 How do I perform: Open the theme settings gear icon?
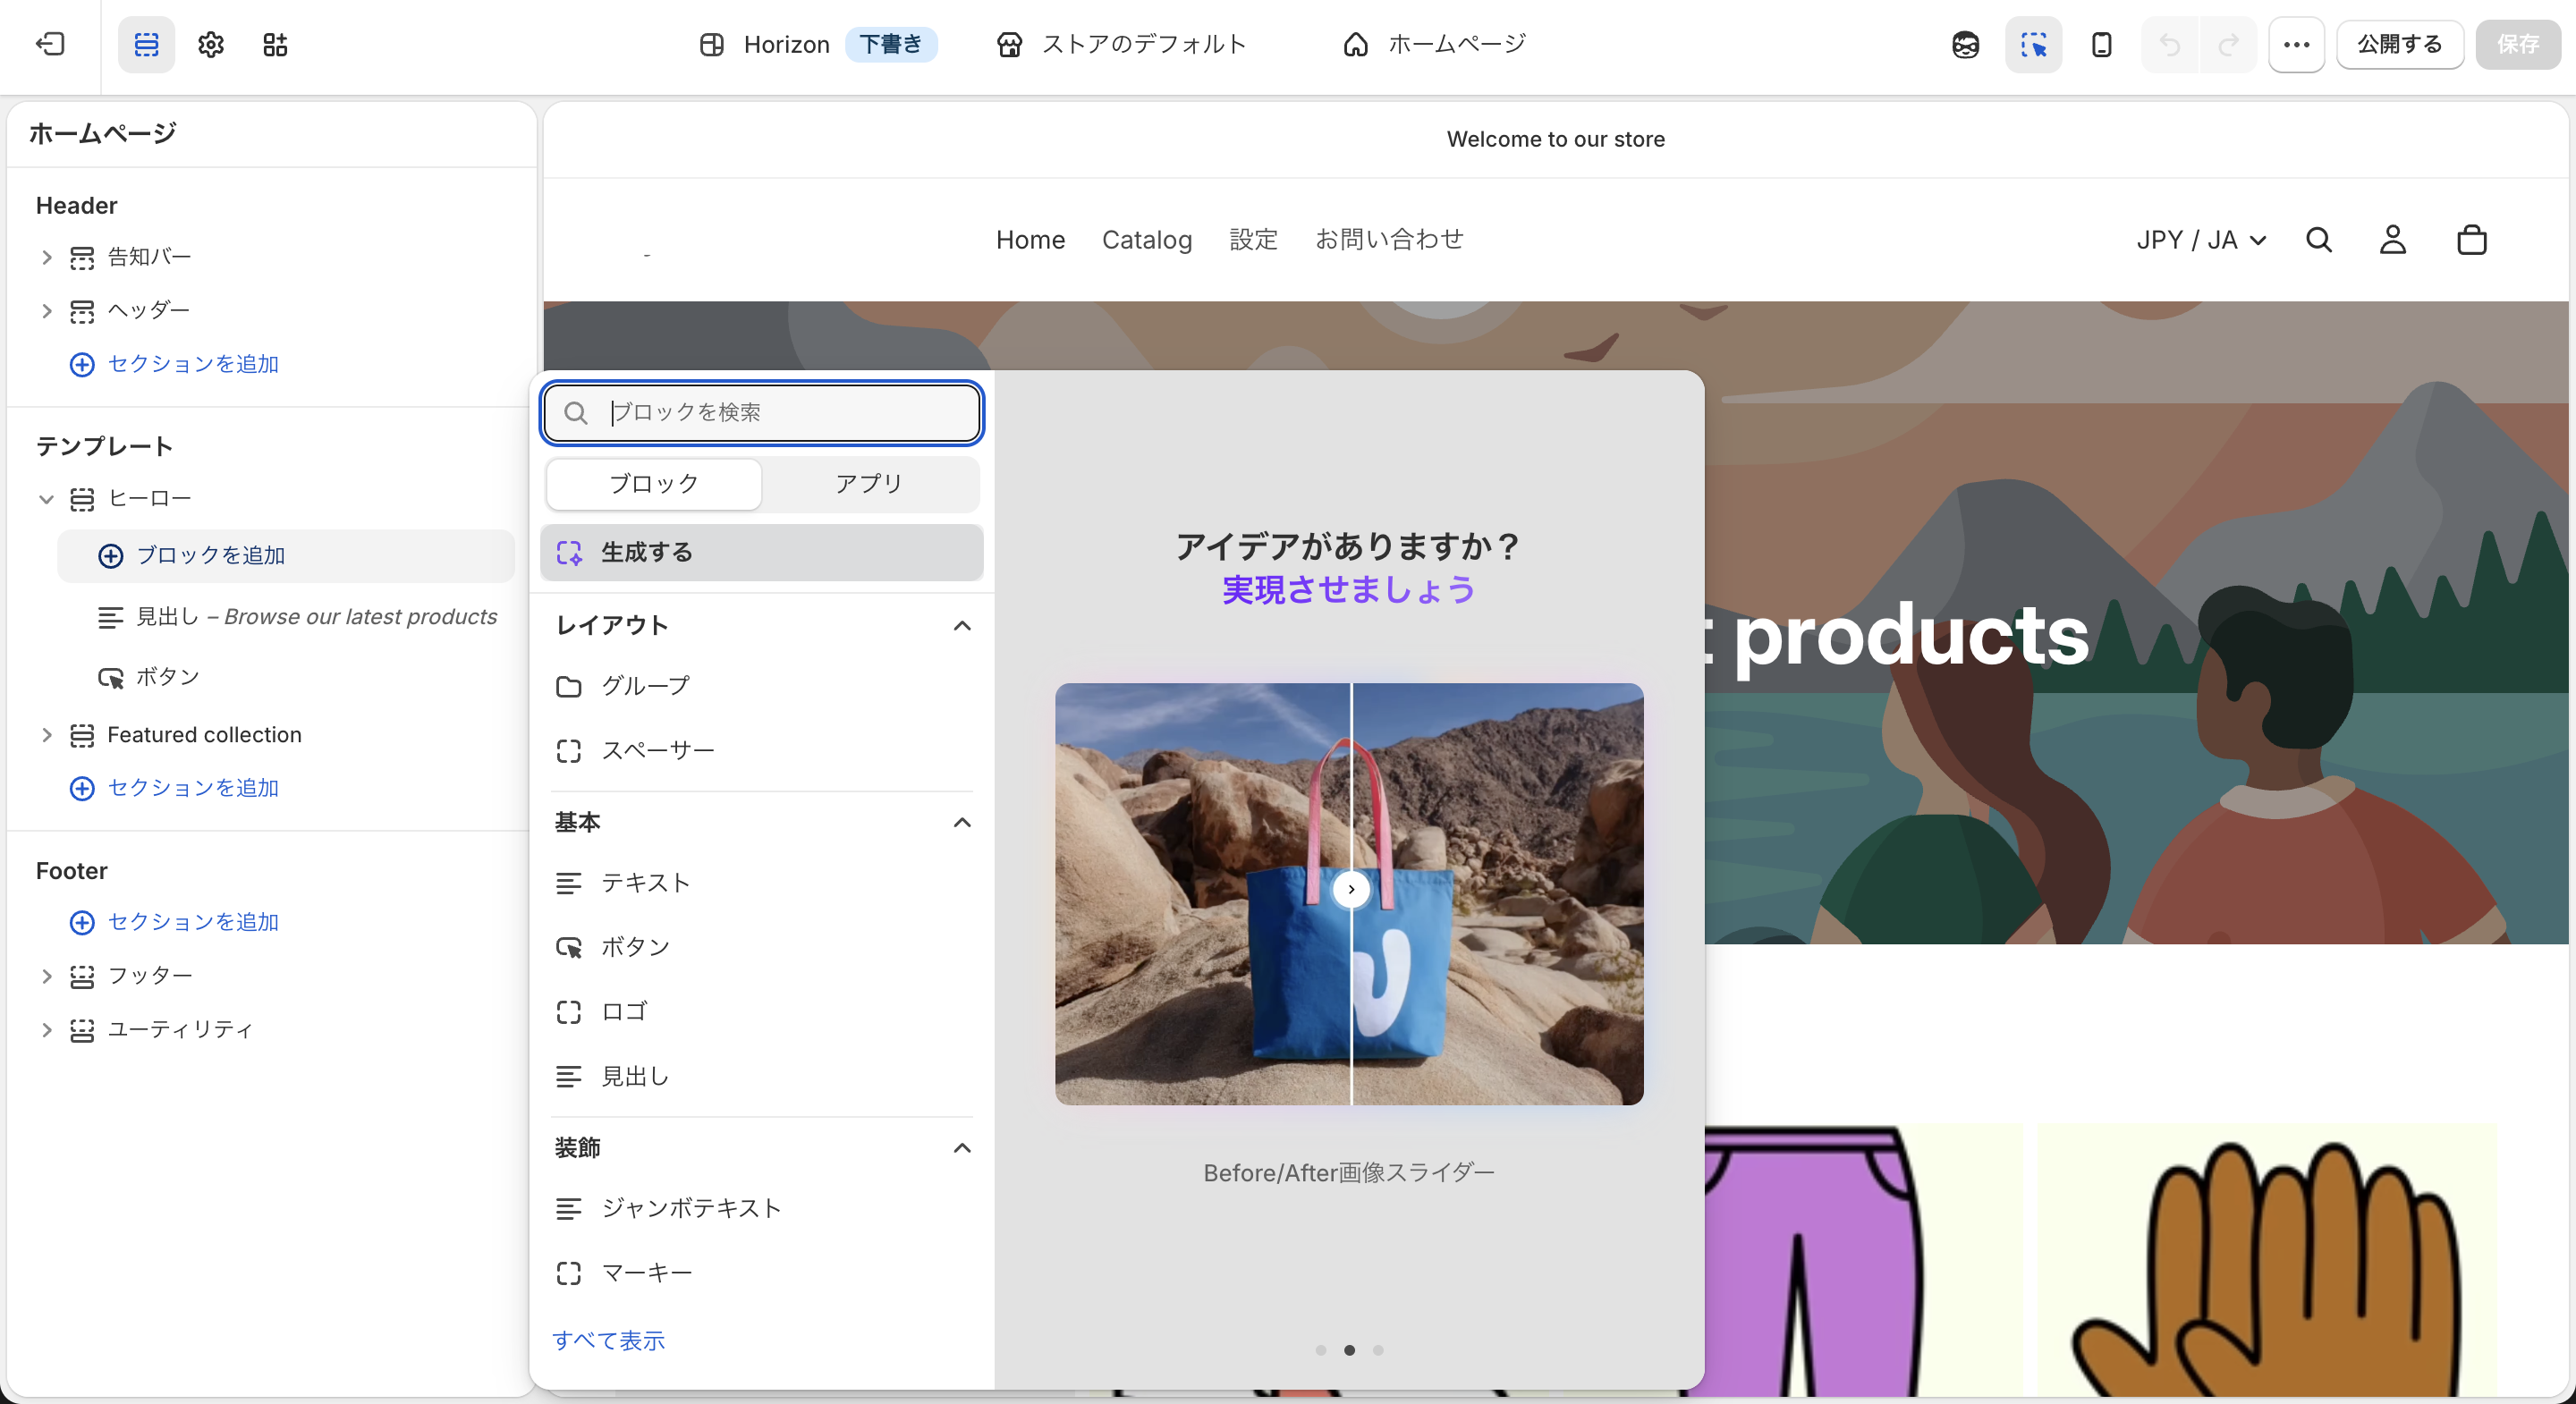click(210, 44)
